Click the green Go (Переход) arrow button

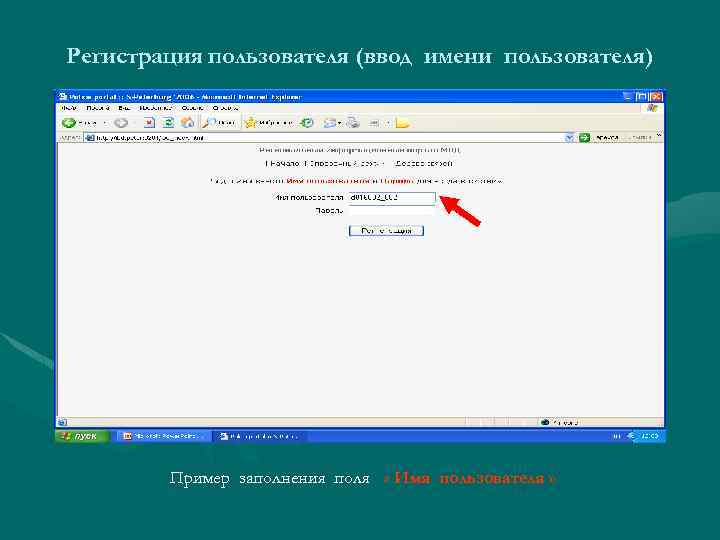click(584, 137)
